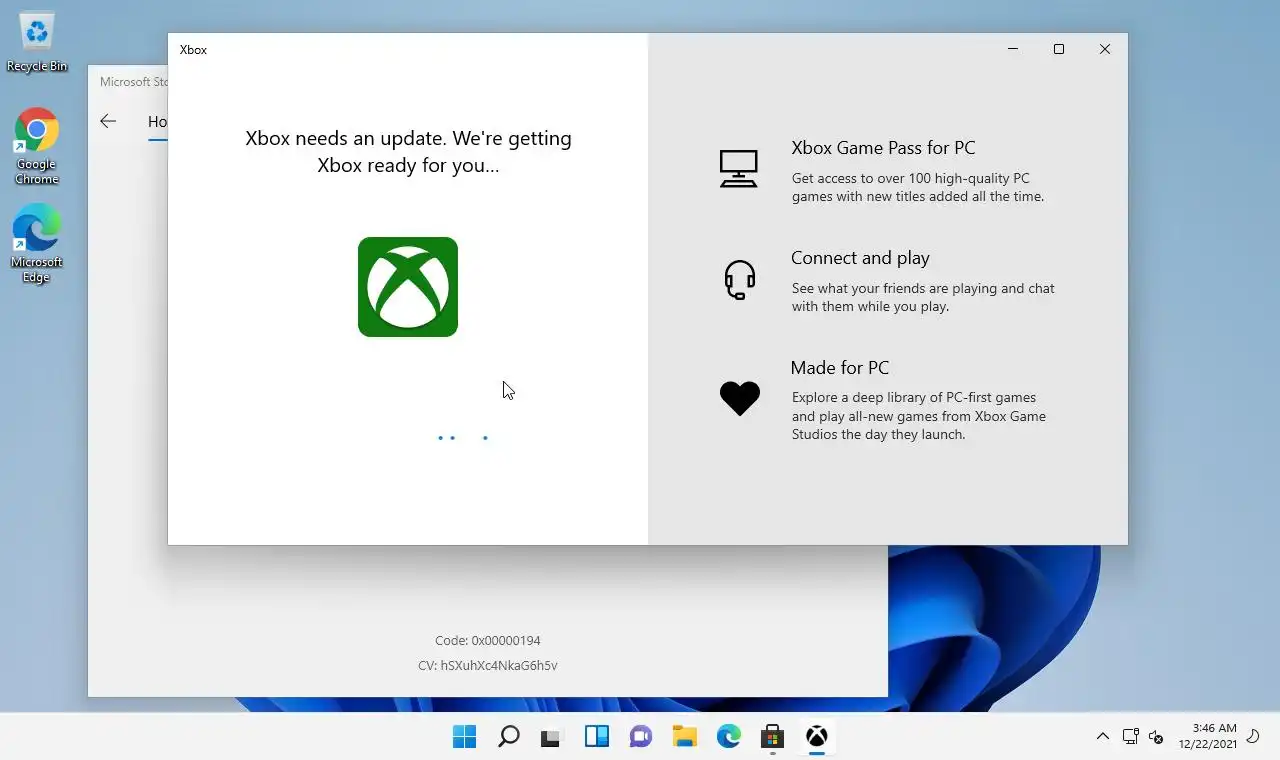
Task: Click error Code: 0x00000194 text
Action: (x=487, y=641)
